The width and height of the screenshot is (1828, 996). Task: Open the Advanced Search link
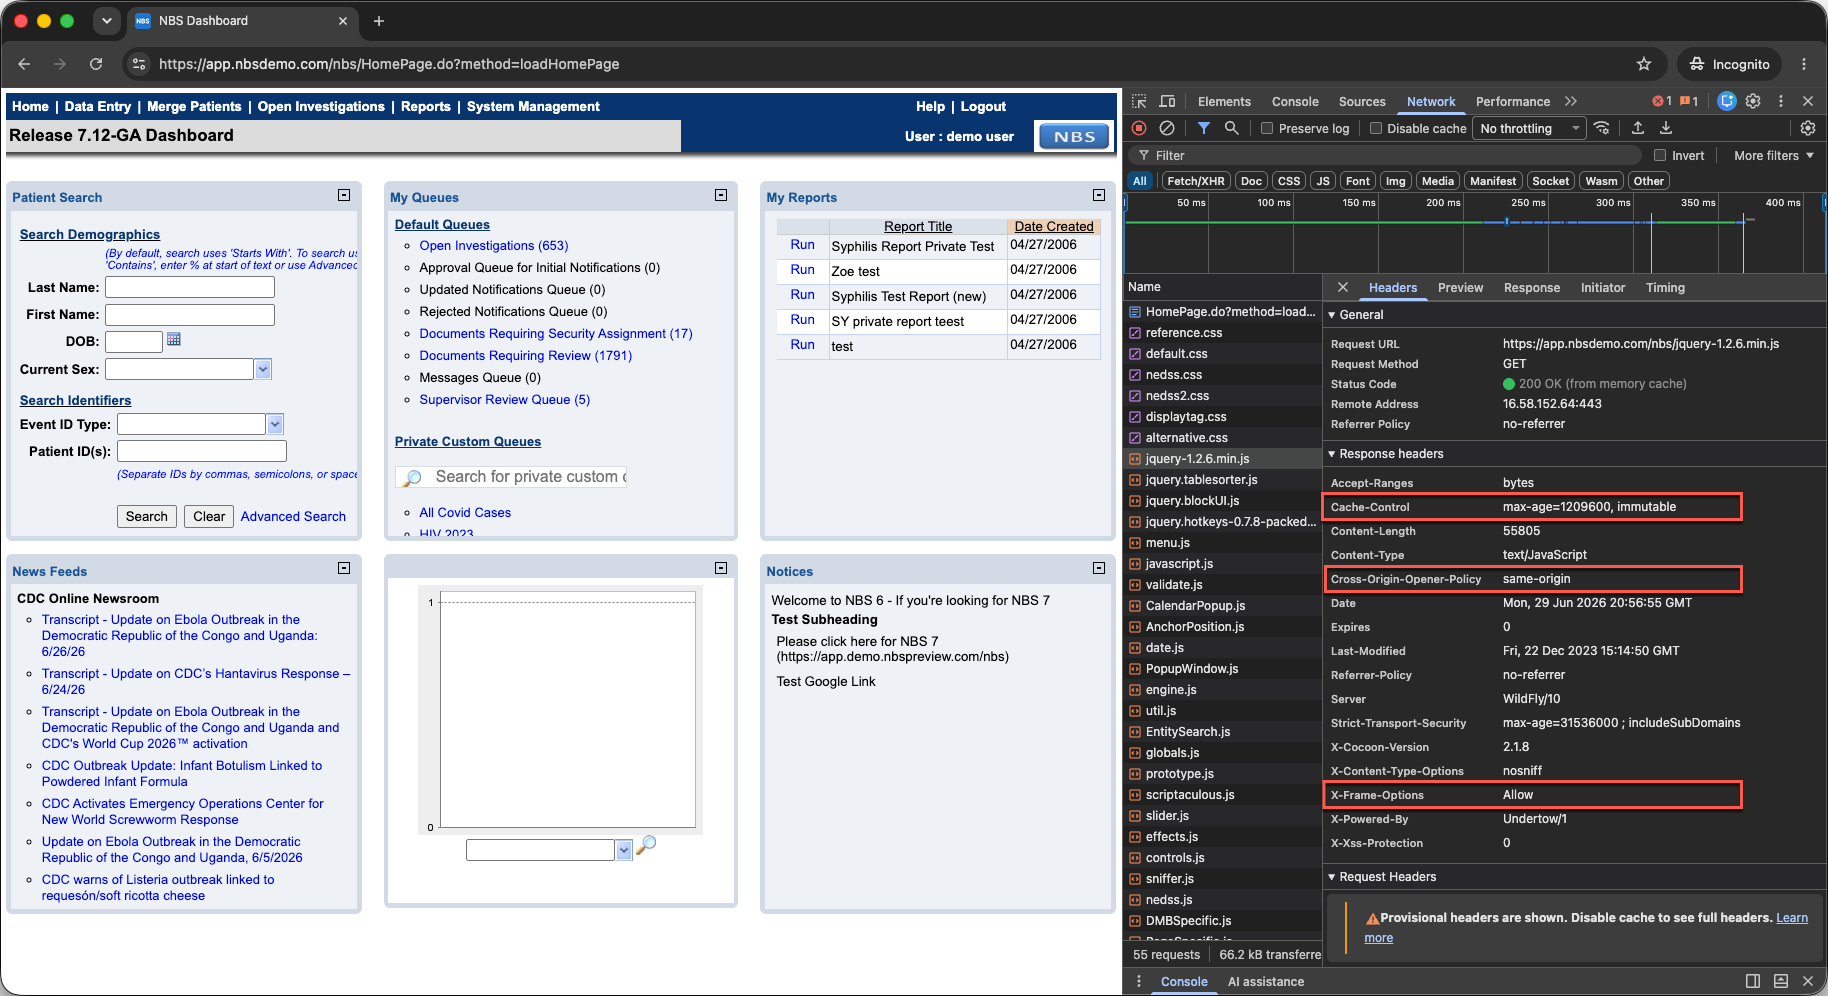click(x=293, y=516)
